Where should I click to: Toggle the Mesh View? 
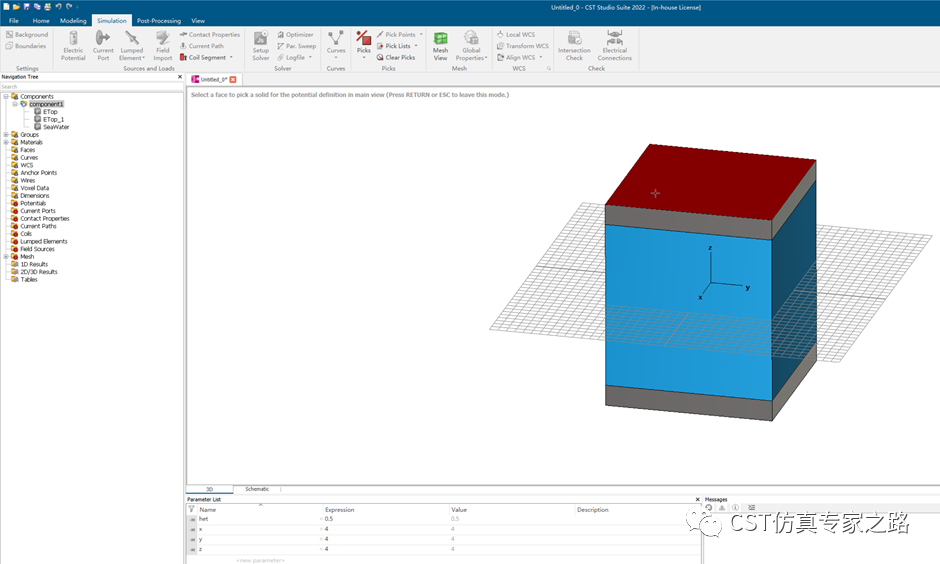[440, 46]
